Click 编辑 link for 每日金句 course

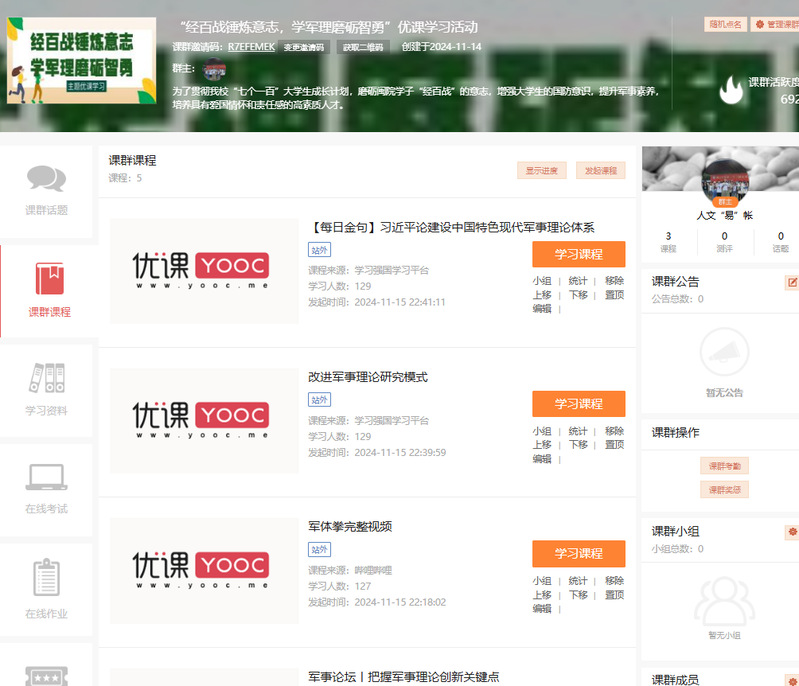click(542, 308)
